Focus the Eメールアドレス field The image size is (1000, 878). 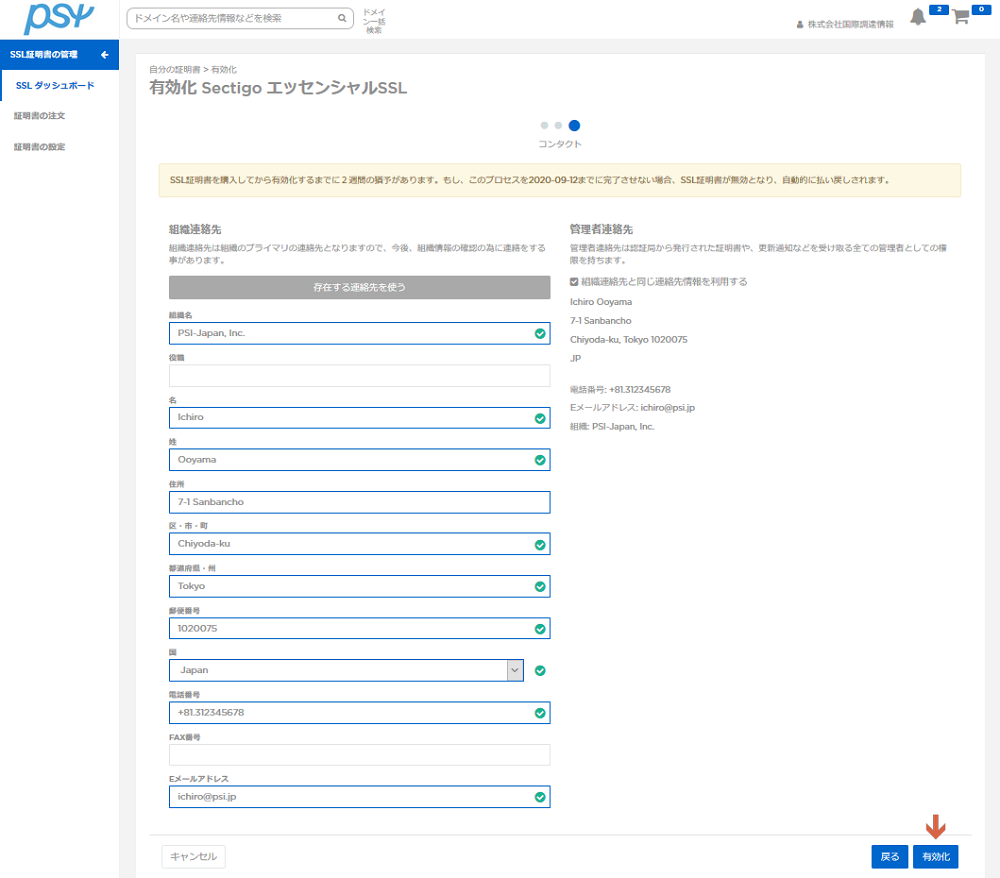[x=360, y=796]
